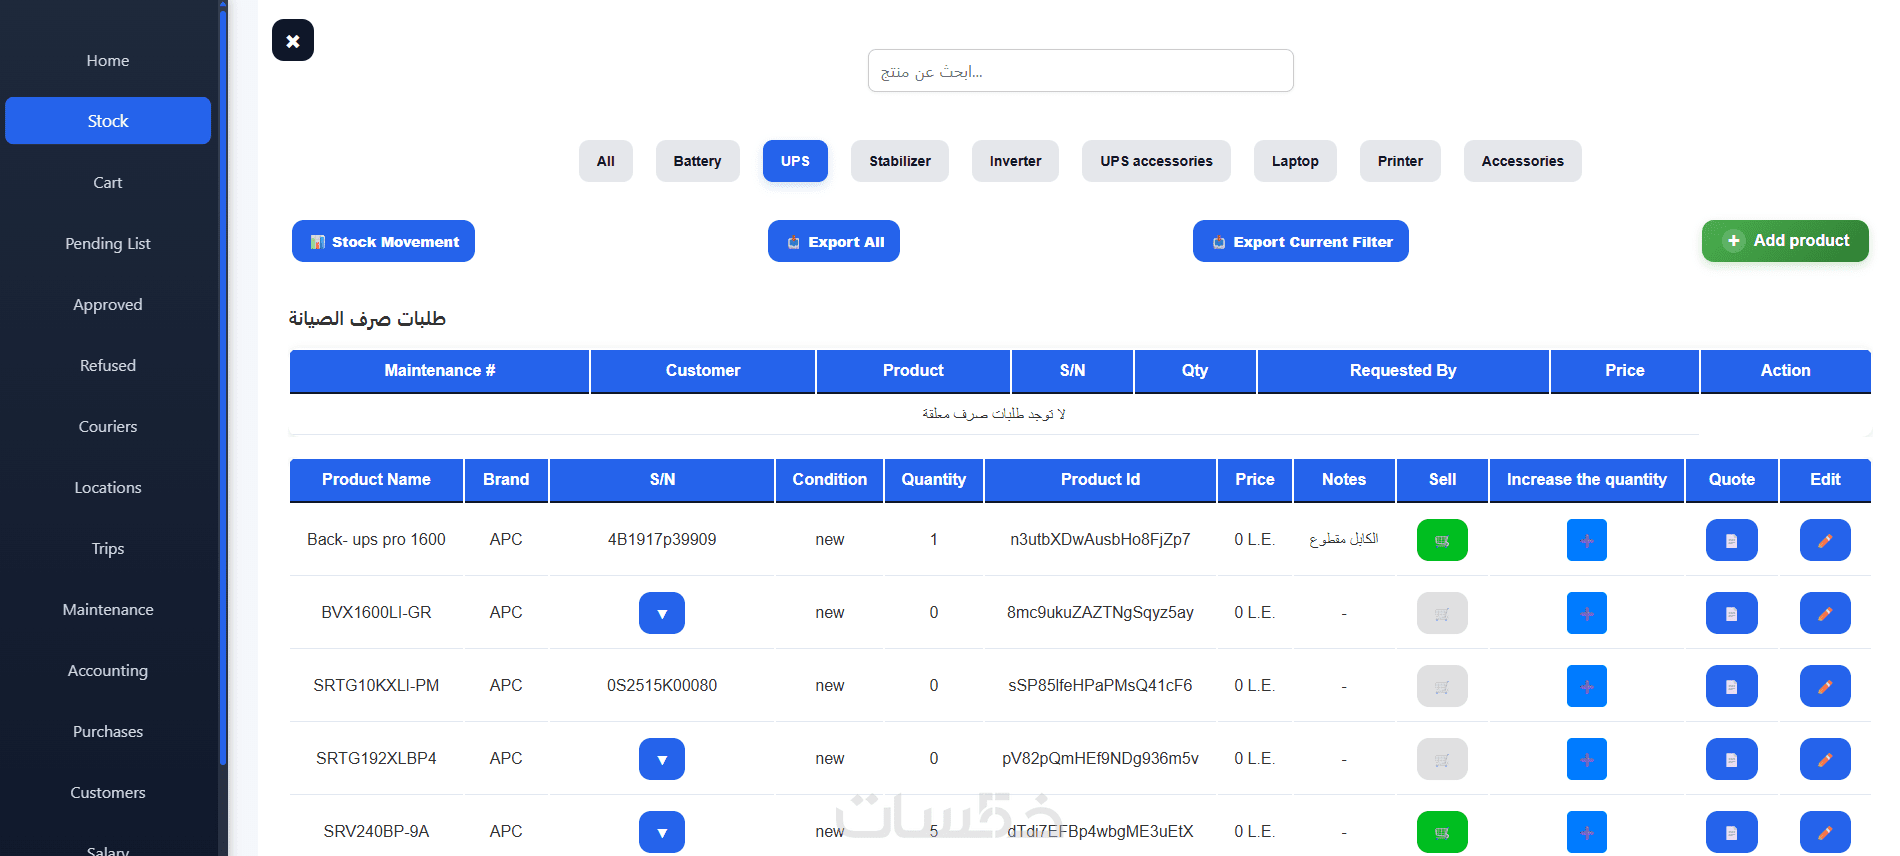The image size is (1900, 856).
Task: Click serial number 0S2515K00080
Action: point(662,686)
